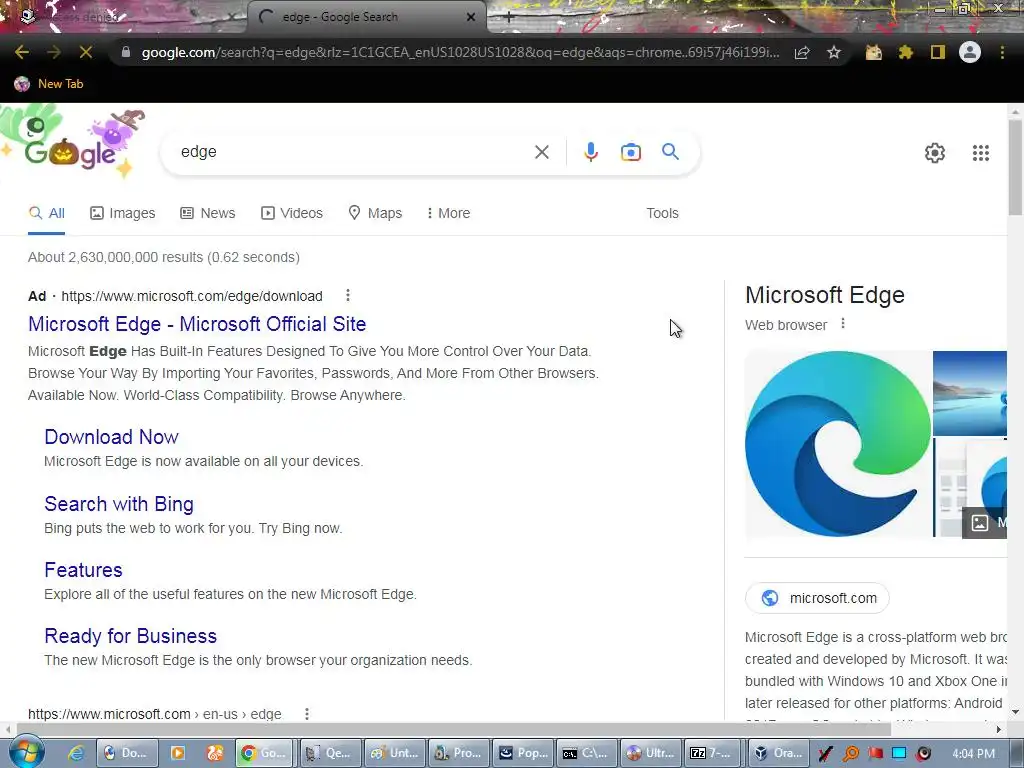
Task: Click the horizontal scrollbar thumb
Action: (x=455, y=729)
